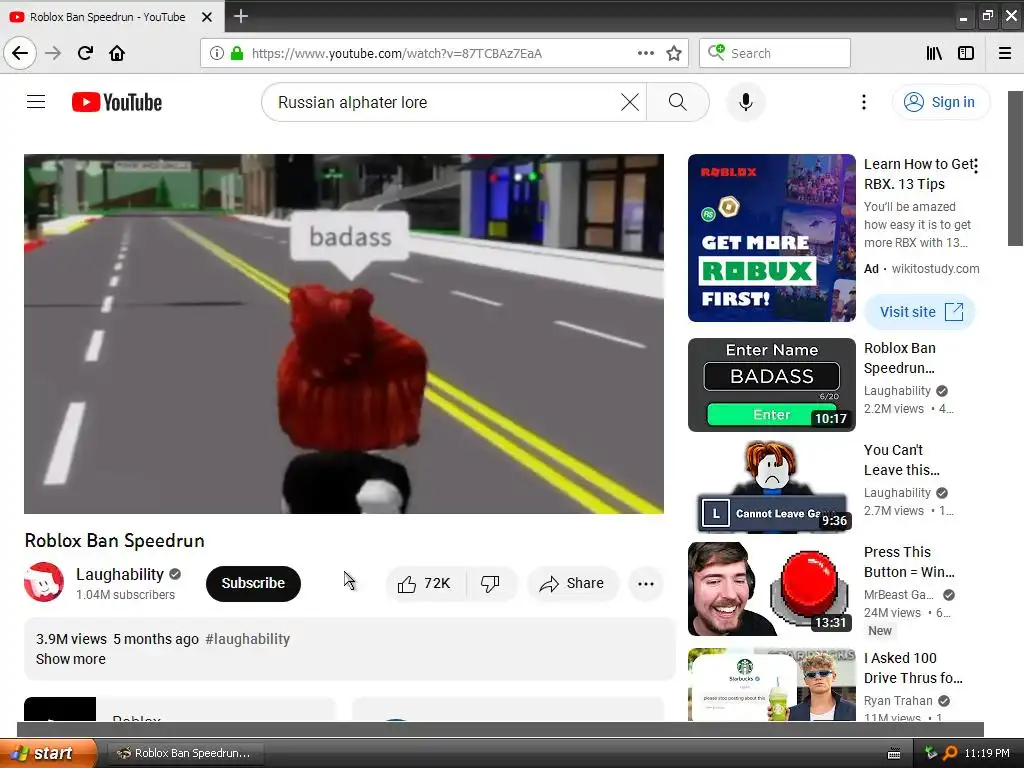This screenshot has width=1024, height=768.
Task: Click the Sign in button
Action: tap(940, 102)
